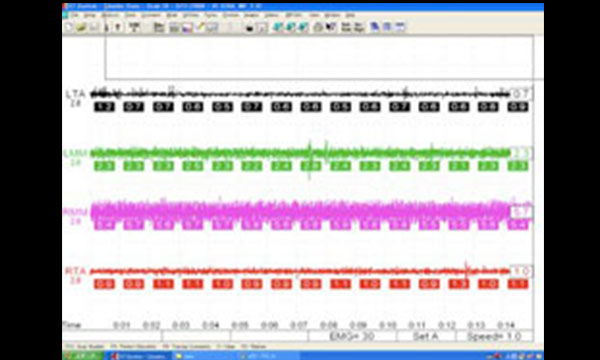This screenshot has height=360, width=600.
Task: Click the third teal toolbar icon
Action: (x=303, y=27)
